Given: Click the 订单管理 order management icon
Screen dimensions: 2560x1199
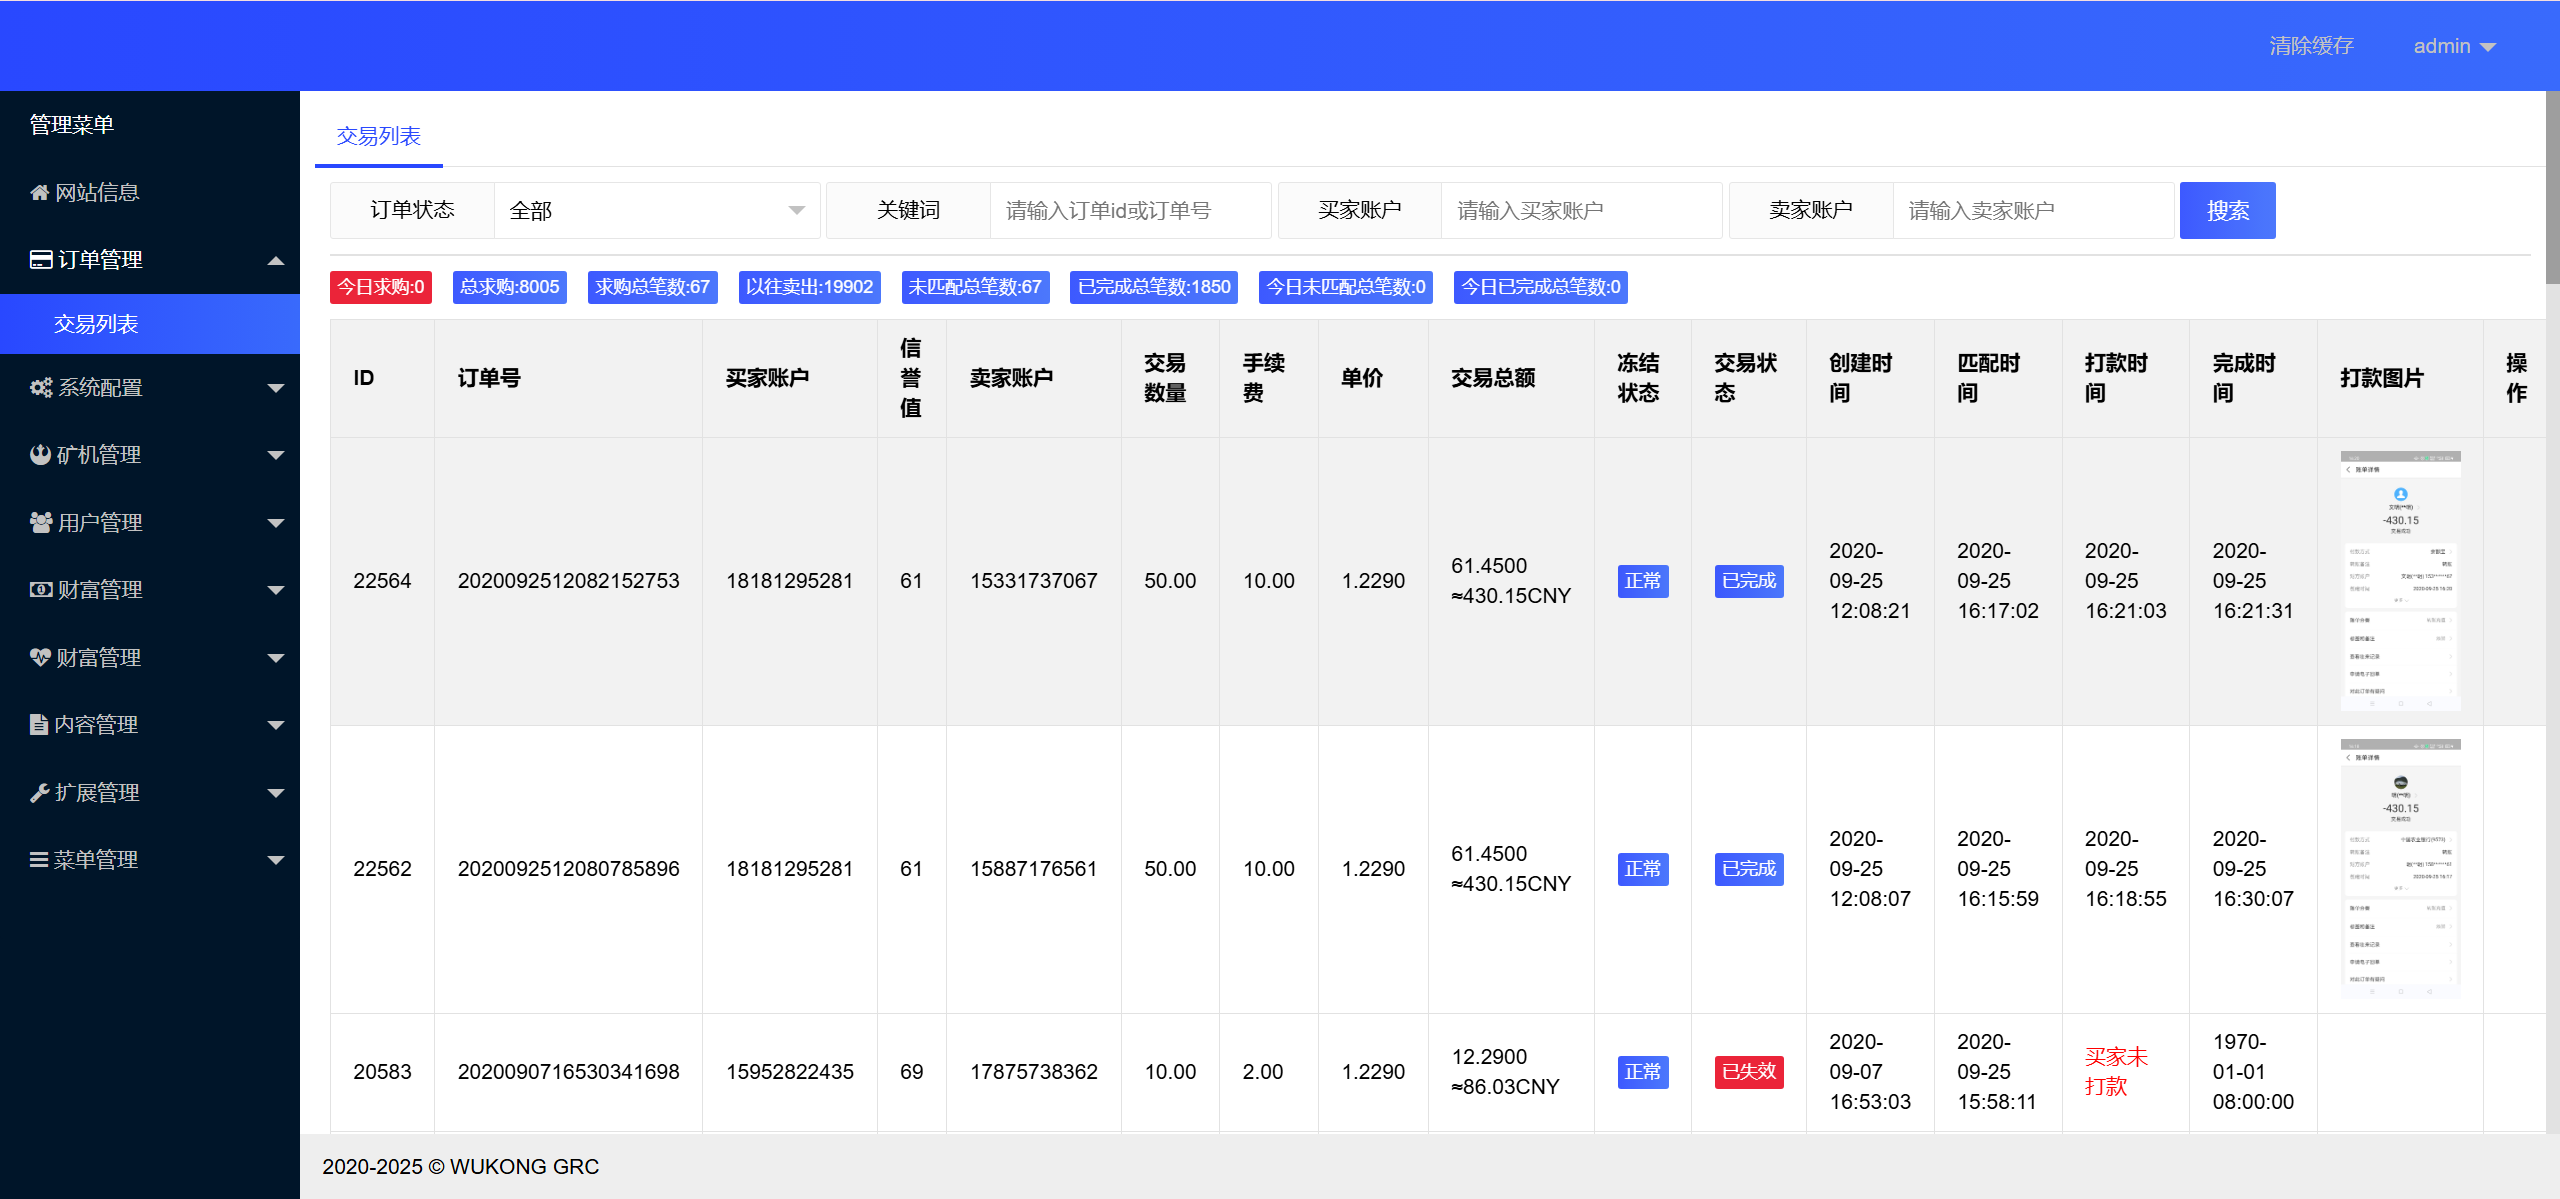Looking at the screenshot, I should coord(39,259).
